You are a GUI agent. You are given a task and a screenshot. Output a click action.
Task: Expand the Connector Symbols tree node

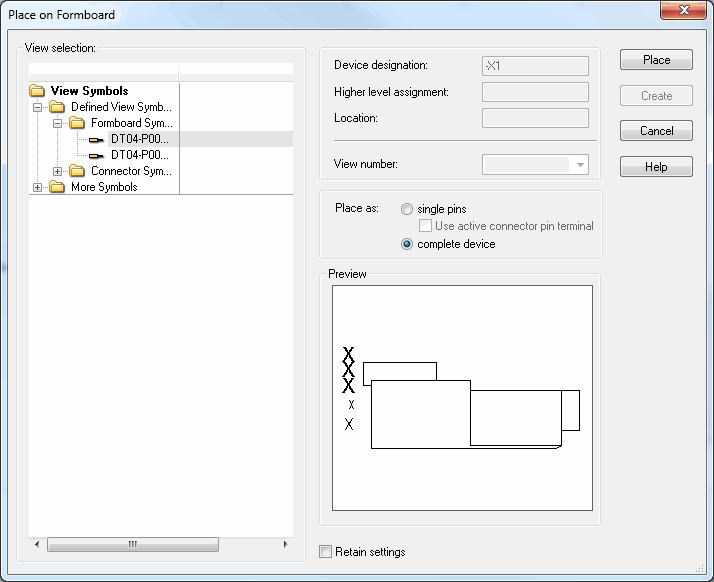[58, 171]
